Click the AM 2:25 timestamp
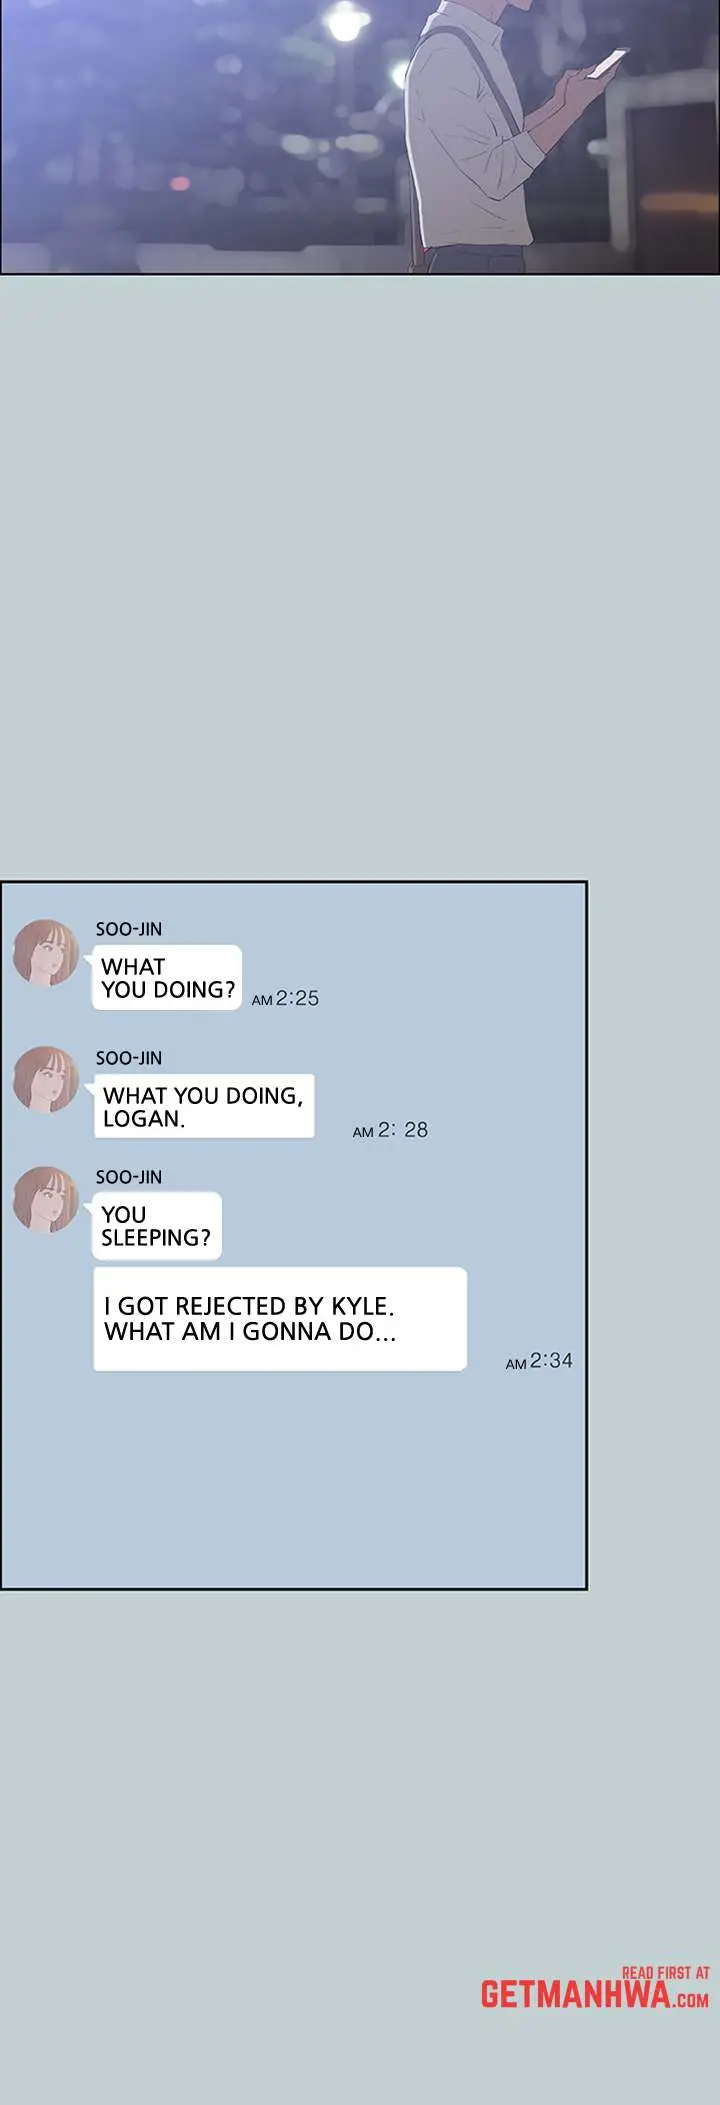 pyautogui.click(x=285, y=998)
